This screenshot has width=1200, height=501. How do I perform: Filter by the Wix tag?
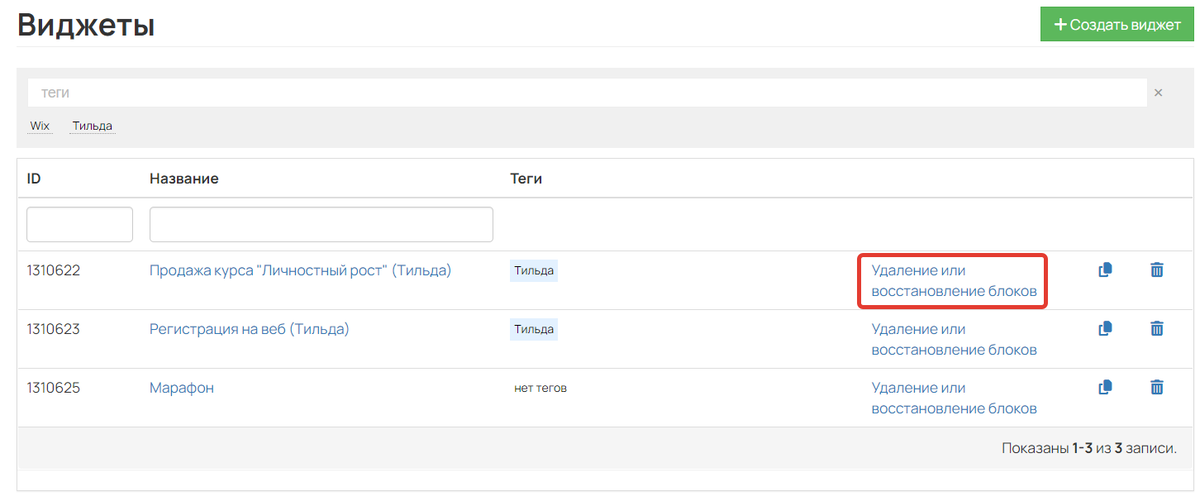click(x=40, y=126)
